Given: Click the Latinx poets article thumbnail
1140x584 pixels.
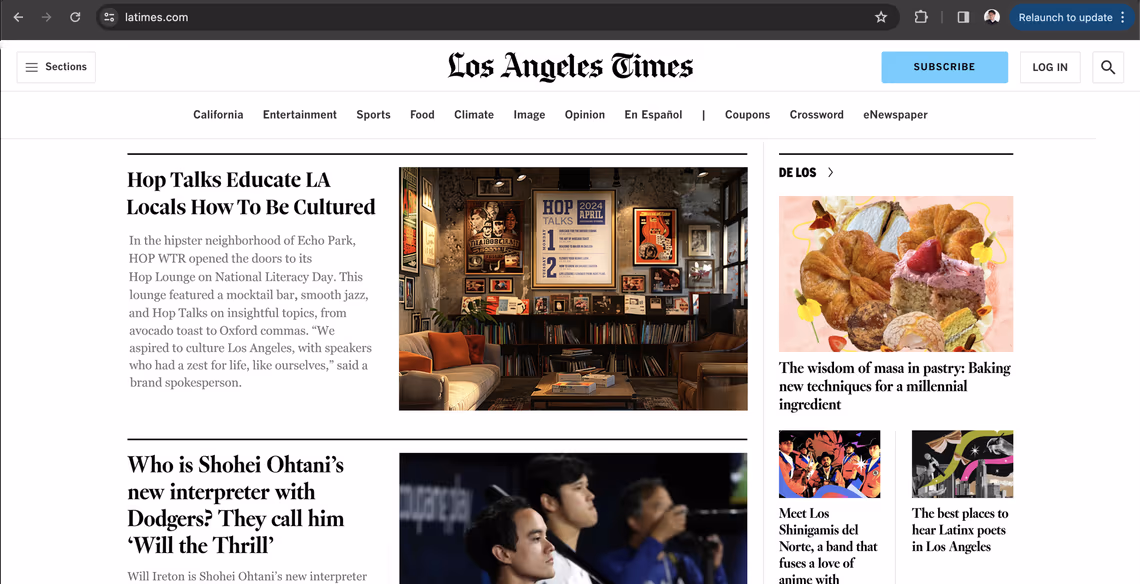Looking at the screenshot, I should tap(962, 464).
